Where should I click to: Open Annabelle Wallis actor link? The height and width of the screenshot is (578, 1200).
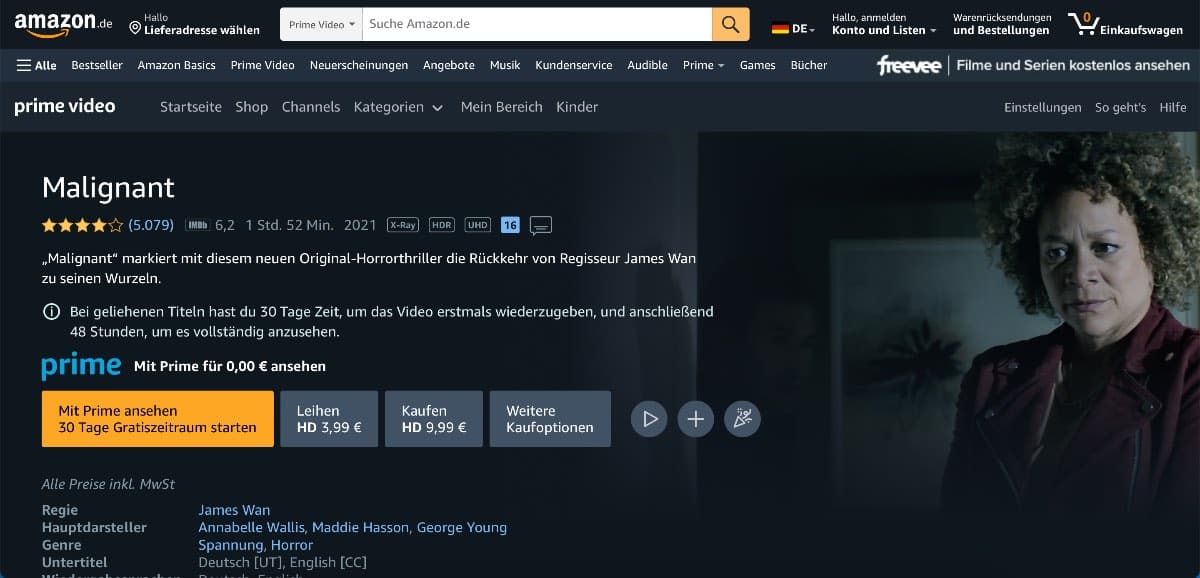pyautogui.click(x=253, y=527)
